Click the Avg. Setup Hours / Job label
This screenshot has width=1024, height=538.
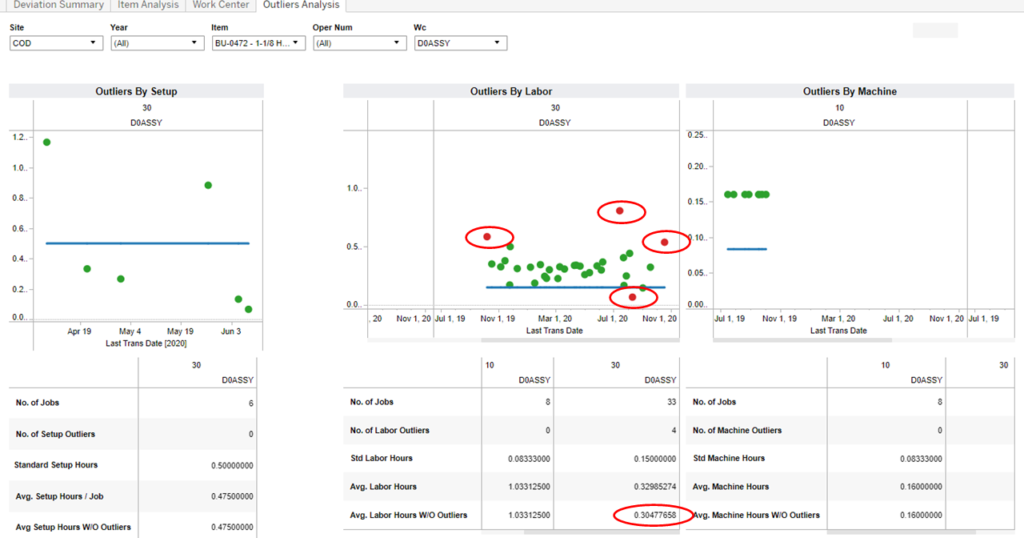59,496
